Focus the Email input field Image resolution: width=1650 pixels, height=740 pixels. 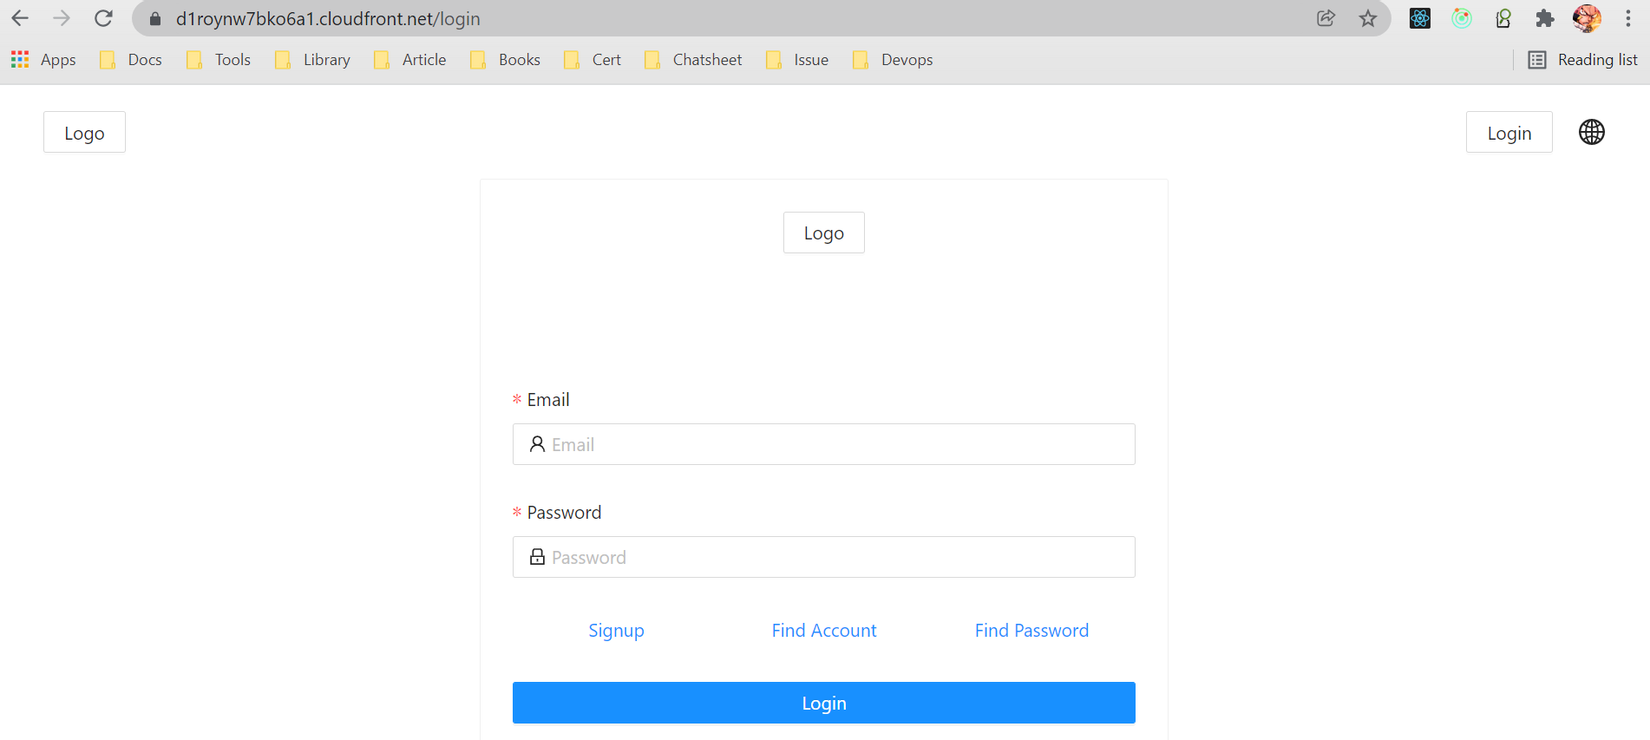click(x=824, y=444)
